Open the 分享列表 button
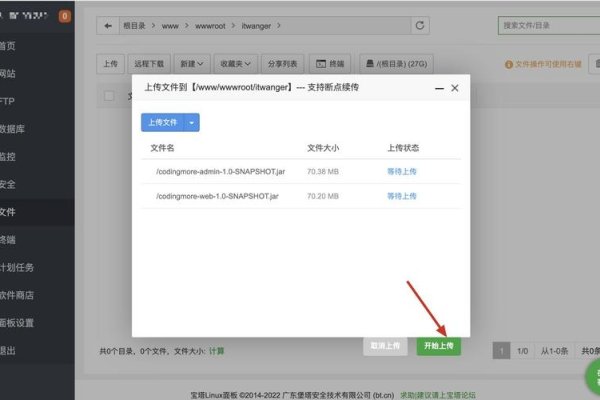 [x=282, y=64]
